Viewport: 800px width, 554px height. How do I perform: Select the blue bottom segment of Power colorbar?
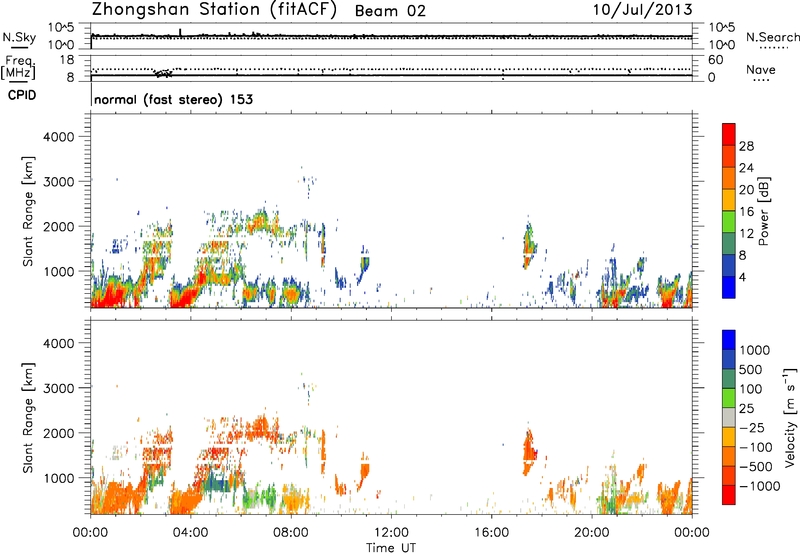[x=729, y=287]
